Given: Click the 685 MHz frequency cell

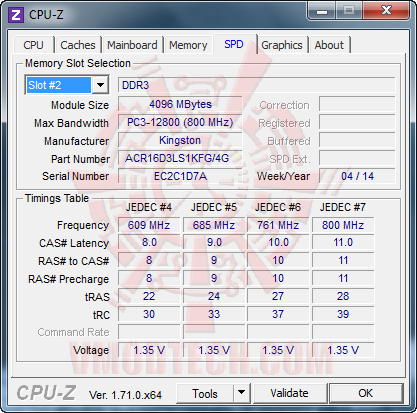Looking at the screenshot, I should tap(214, 225).
